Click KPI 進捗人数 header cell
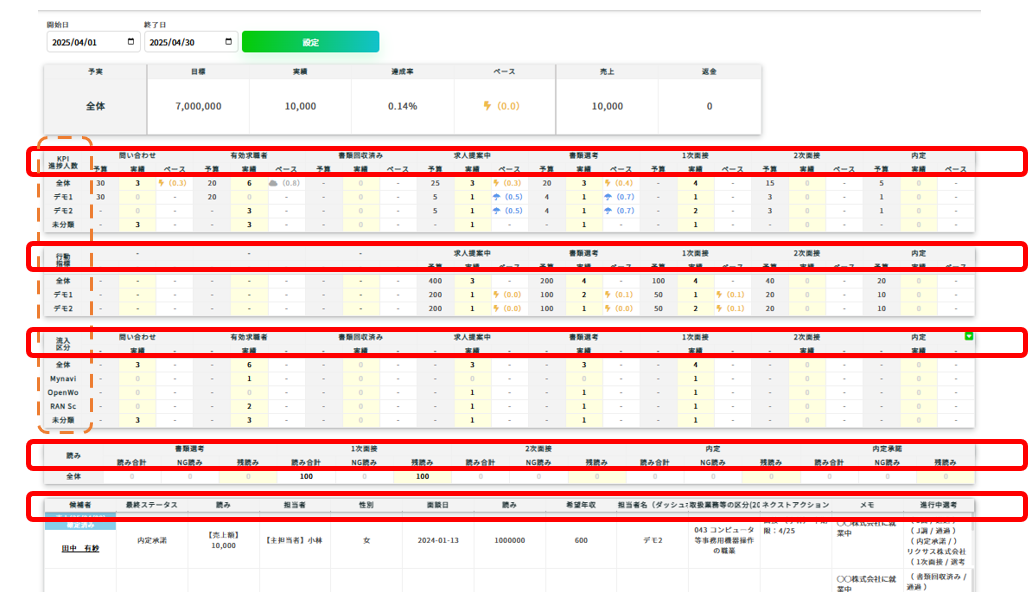This screenshot has height=592, width=1034. point(63,162)
